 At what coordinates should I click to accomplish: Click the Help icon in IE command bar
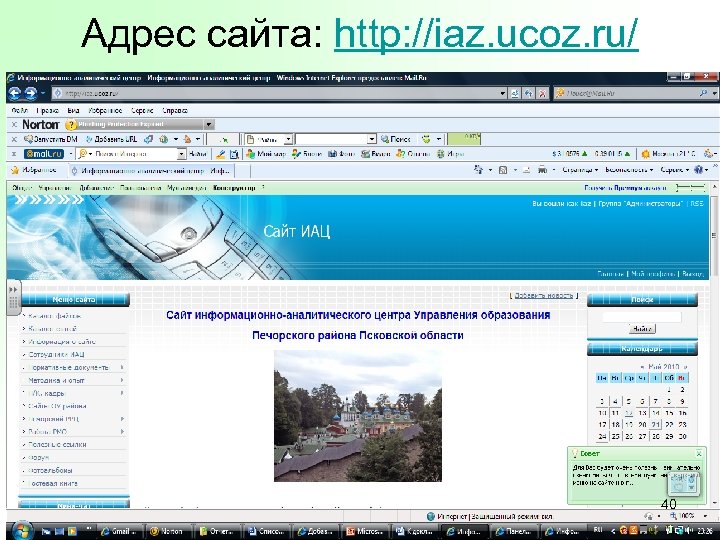click(x=698, y=170)
